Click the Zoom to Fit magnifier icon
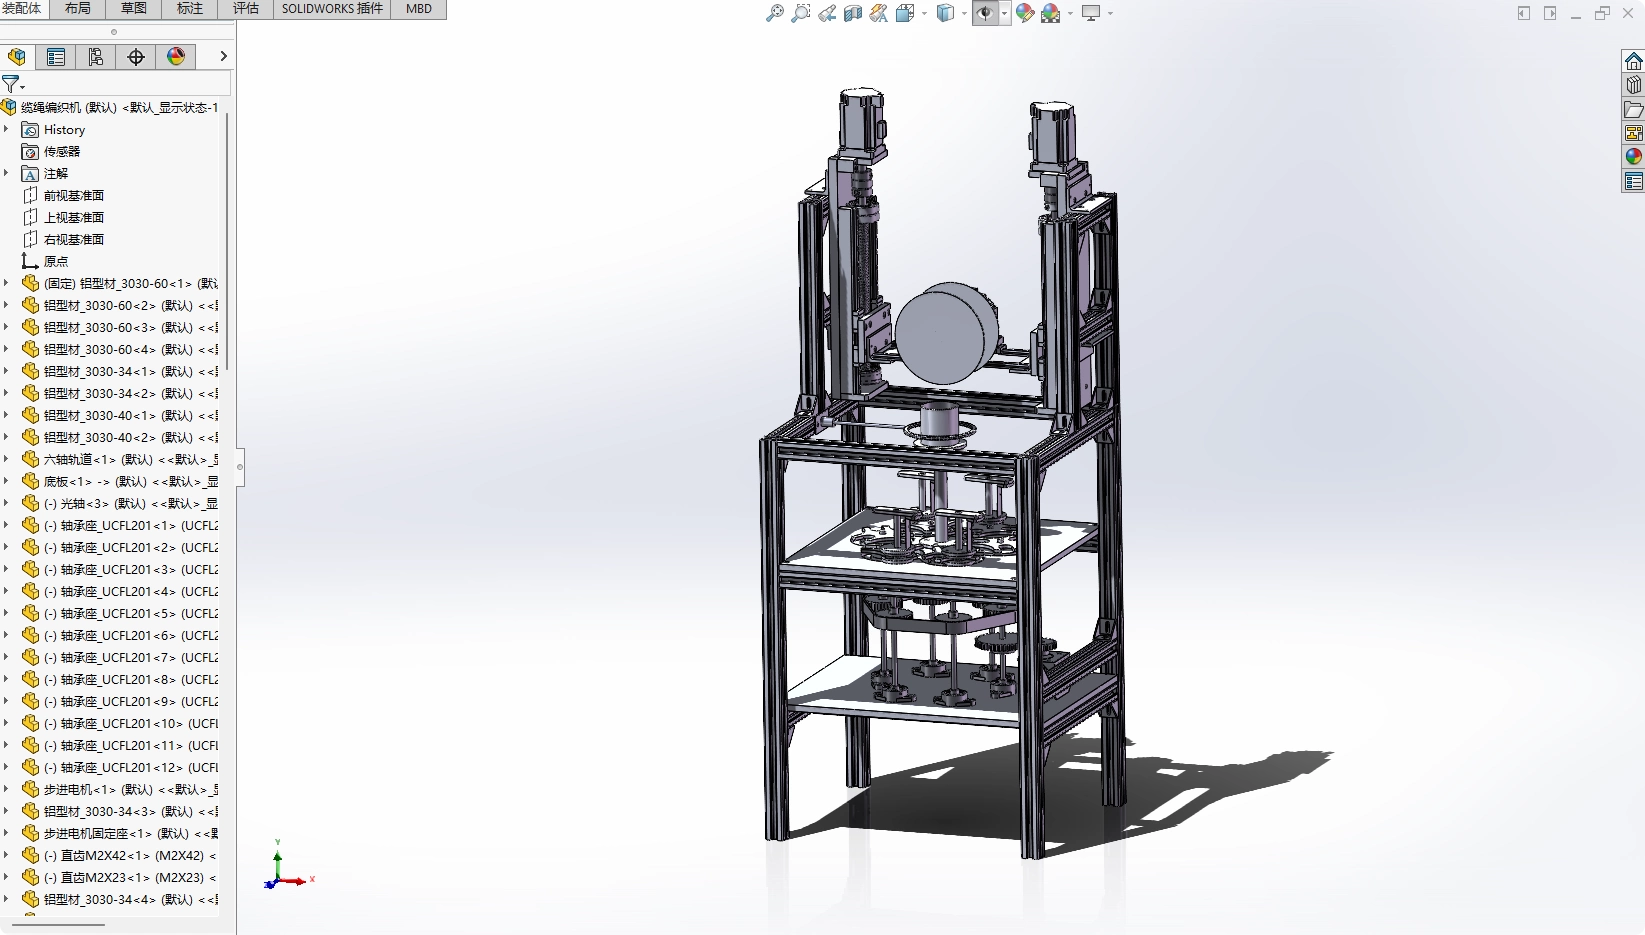1645x935 pixels. (x=774, y=13)
